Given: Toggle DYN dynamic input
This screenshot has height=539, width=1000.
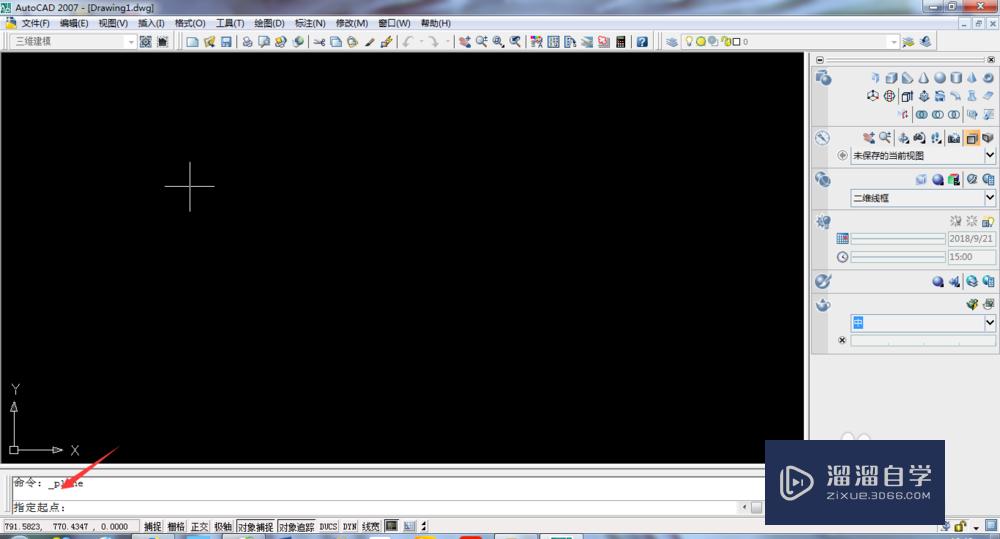Looking at the screenshot, I should tap(349, 527).
